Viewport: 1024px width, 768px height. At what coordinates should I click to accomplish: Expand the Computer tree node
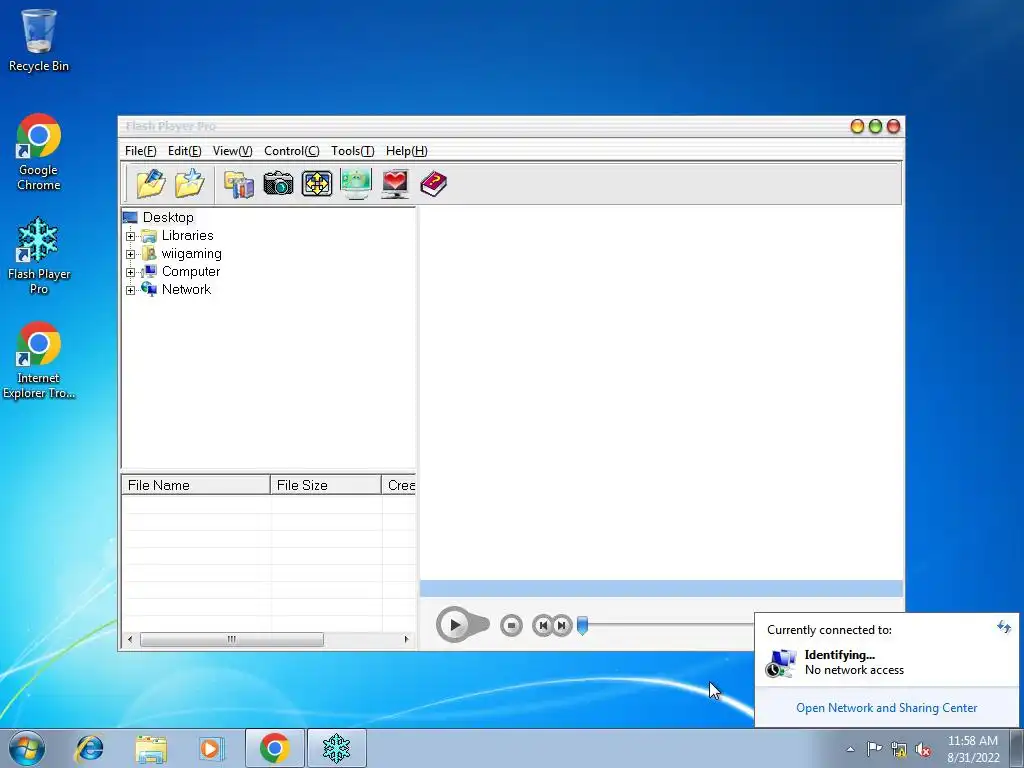[131, 272]
